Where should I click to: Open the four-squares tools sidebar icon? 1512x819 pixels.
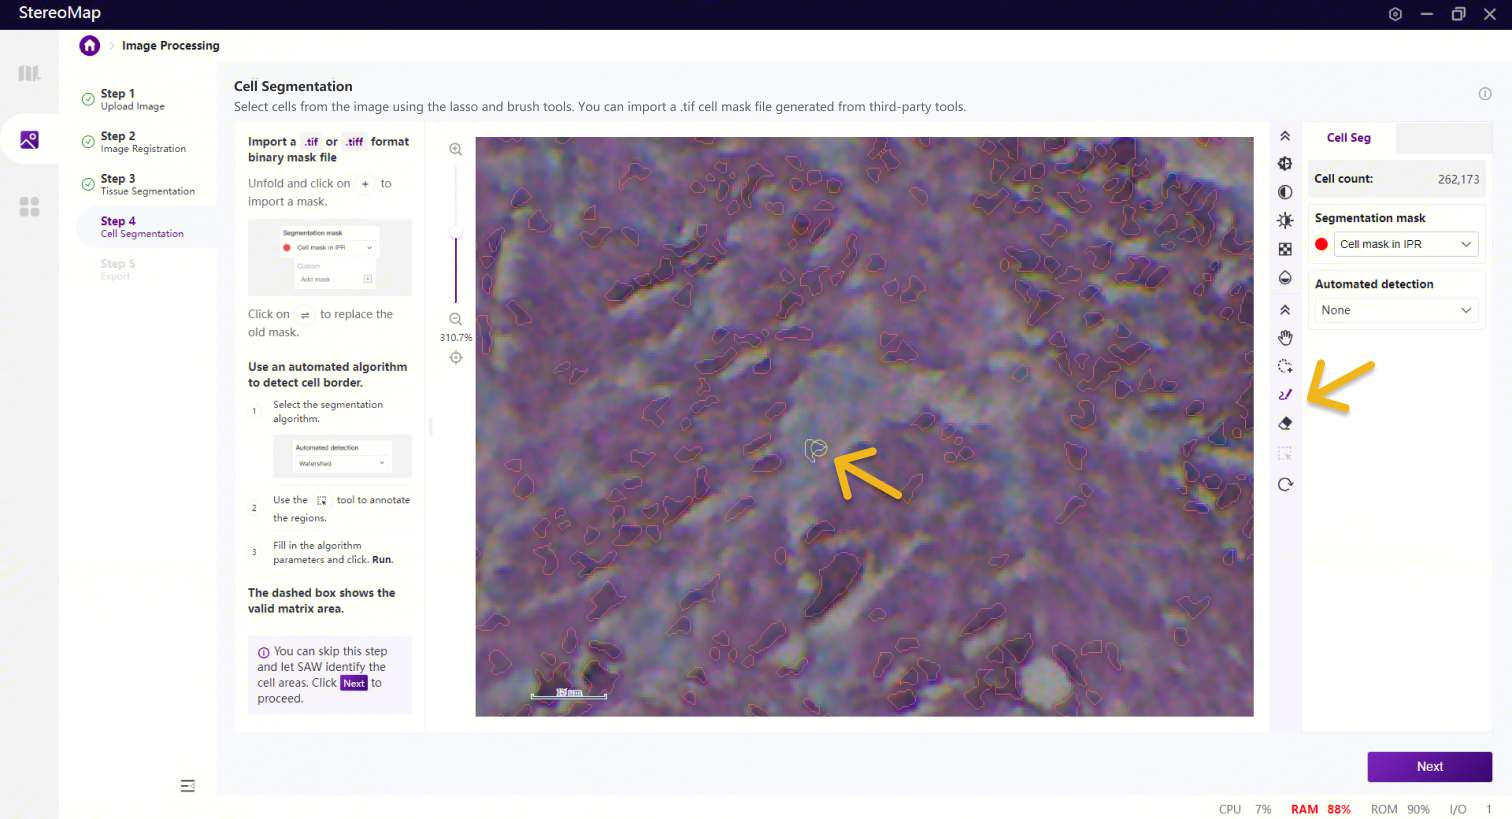29,206
